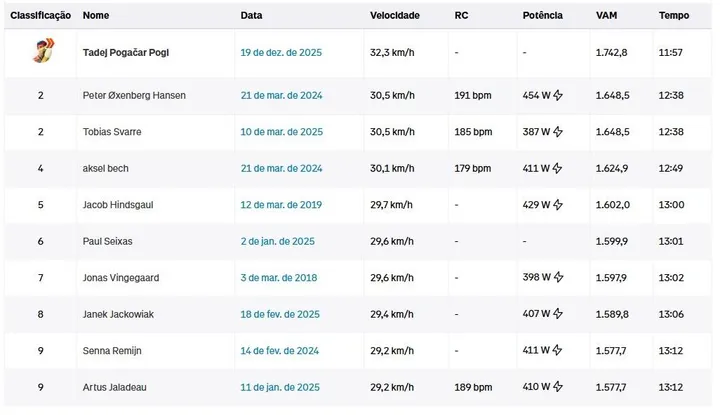The height and width of the screenshot is (415, 720).
Task: Open the 18 de fev. de 2025 activity link
Action: click(x=280, y=314)
